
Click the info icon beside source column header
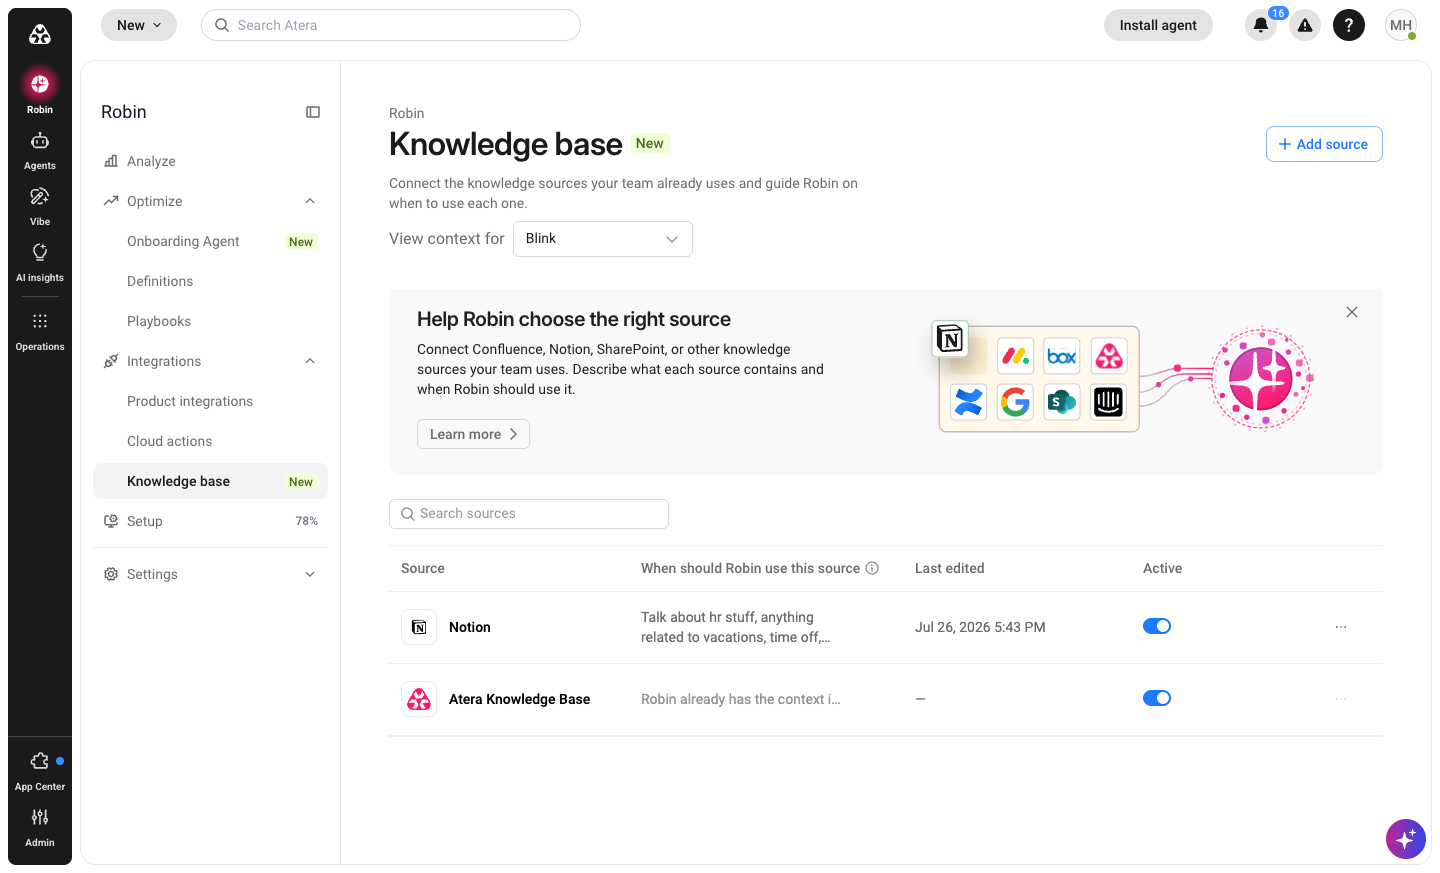(872, 568)
